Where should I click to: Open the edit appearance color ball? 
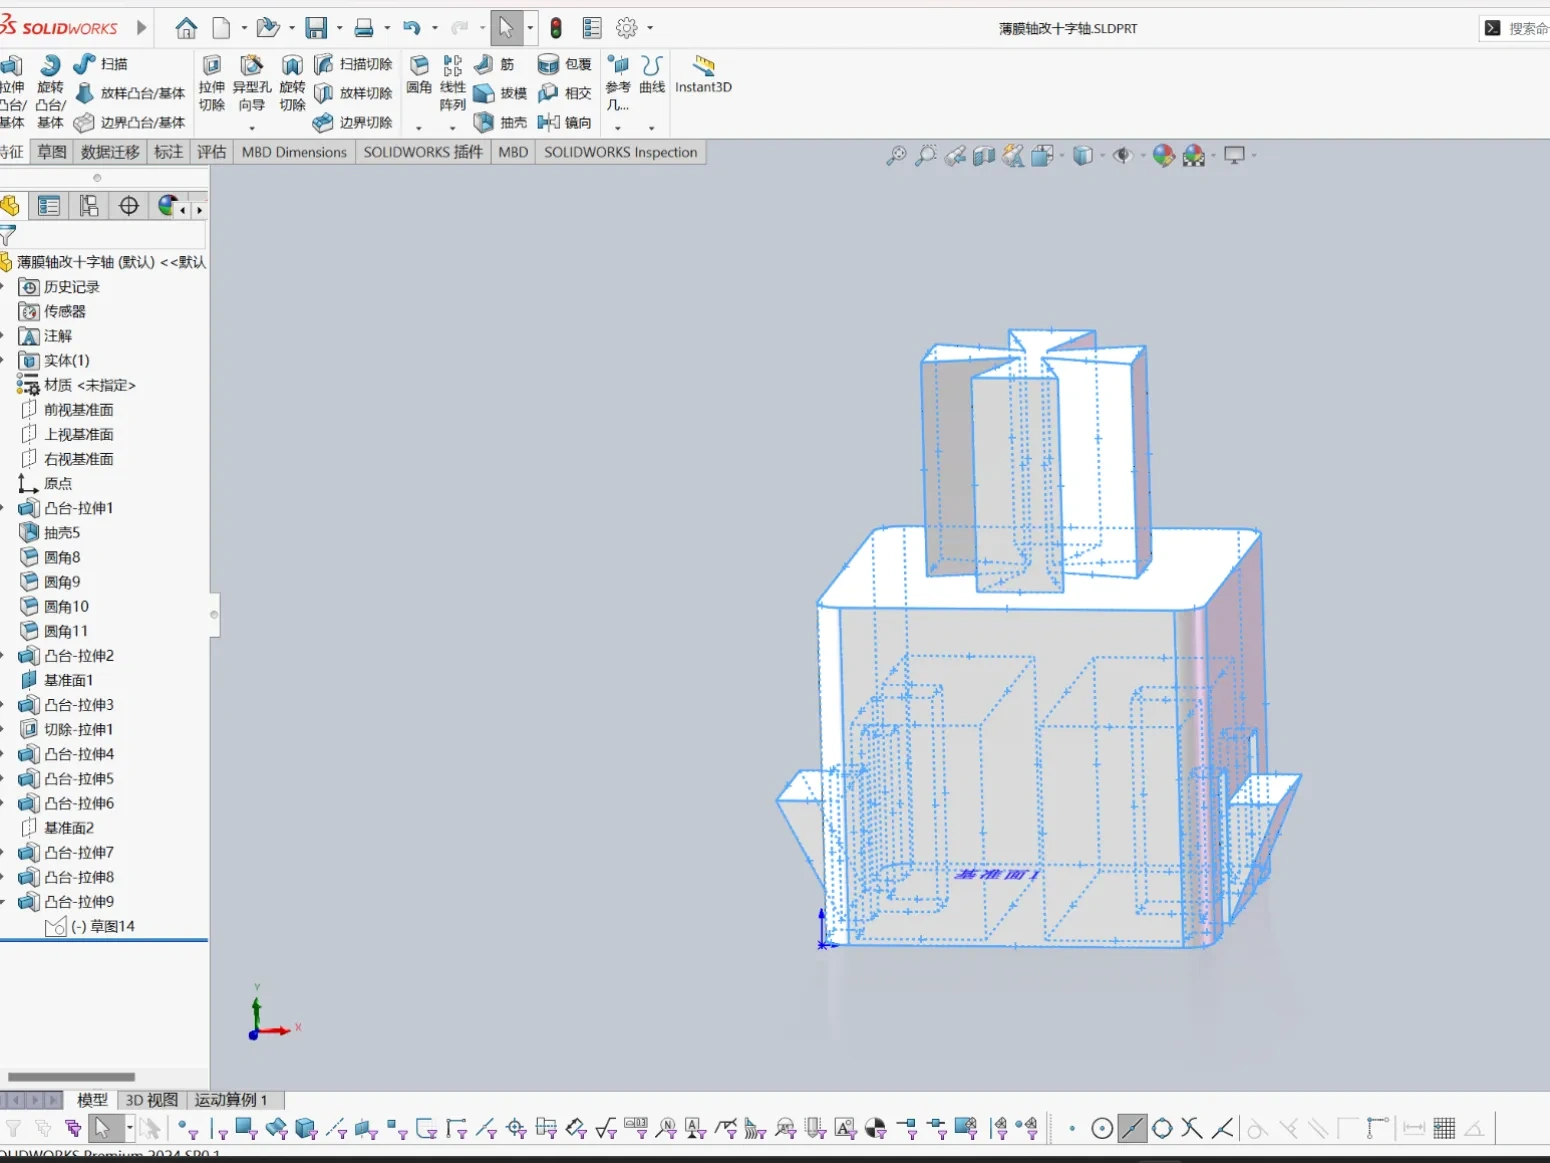[x=1163, y=155]
